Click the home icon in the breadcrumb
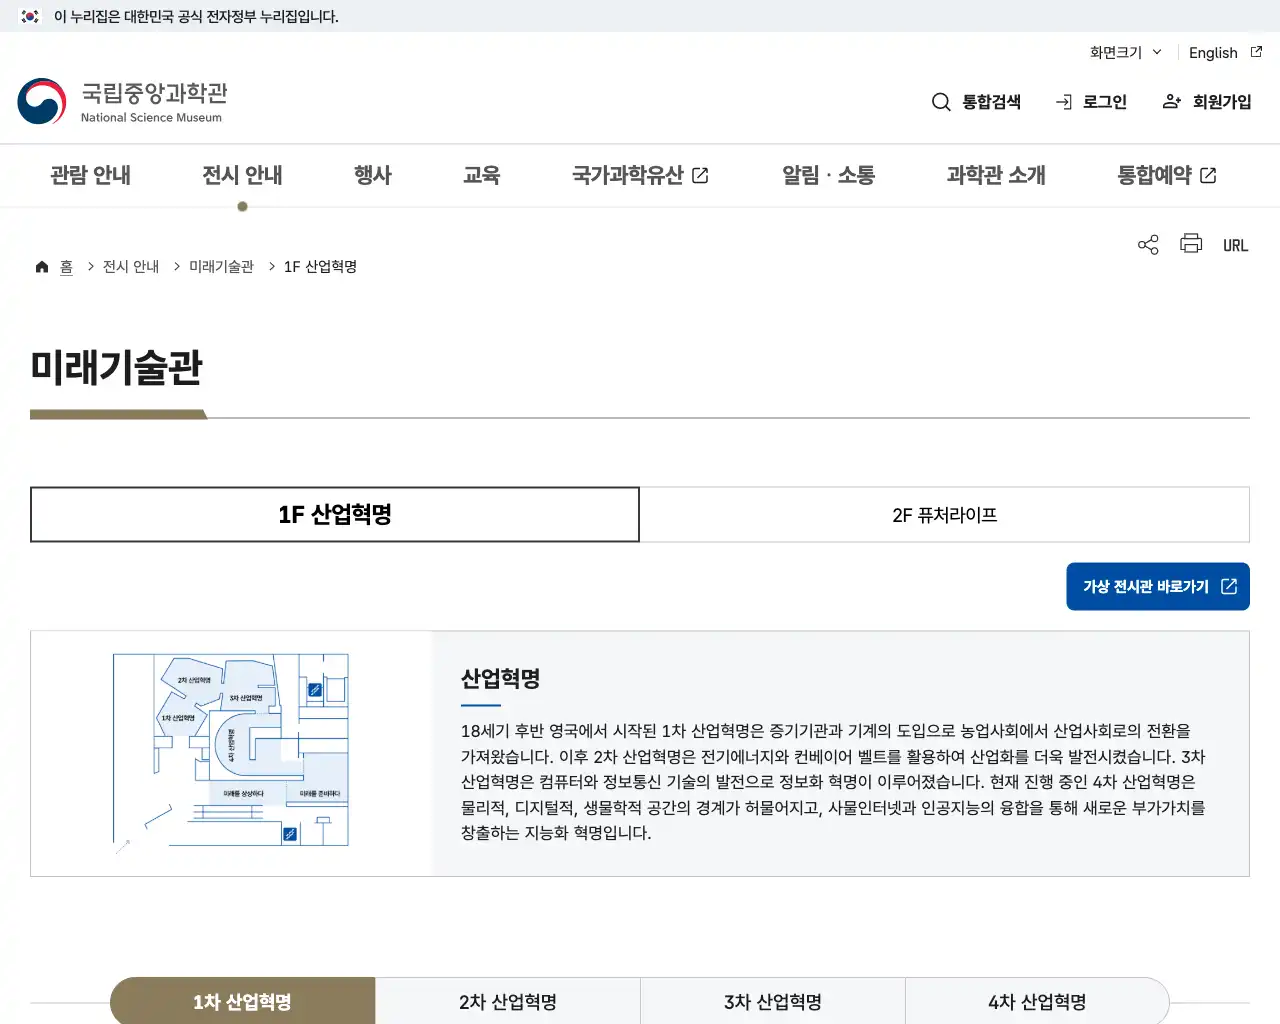The width and height of the screenshot is (1280, 1024). (41, 265)
